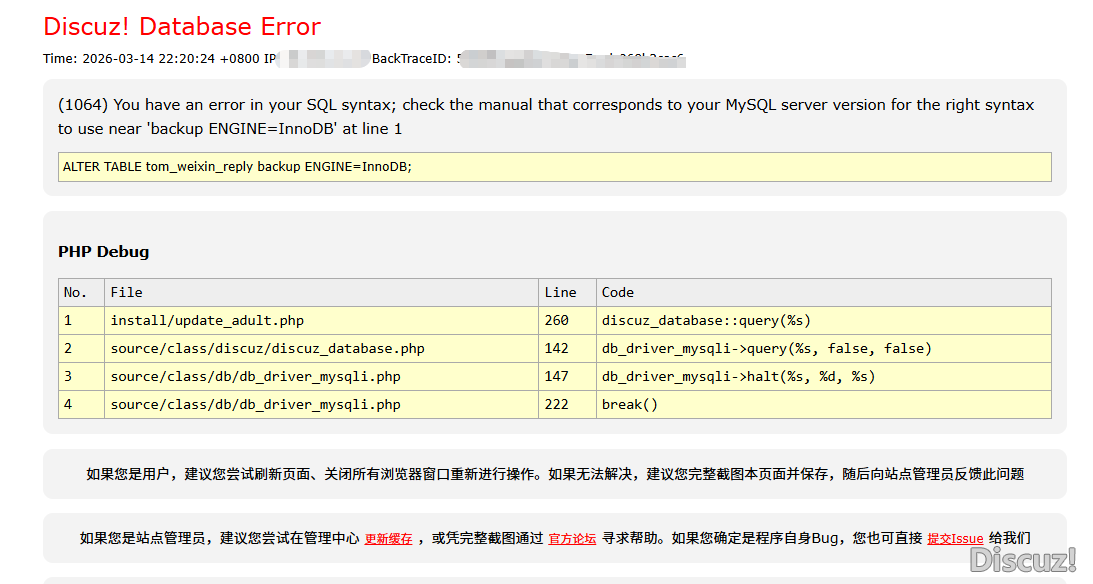Click the "Line" column header
1093x584 pixels.
[560, 293]
